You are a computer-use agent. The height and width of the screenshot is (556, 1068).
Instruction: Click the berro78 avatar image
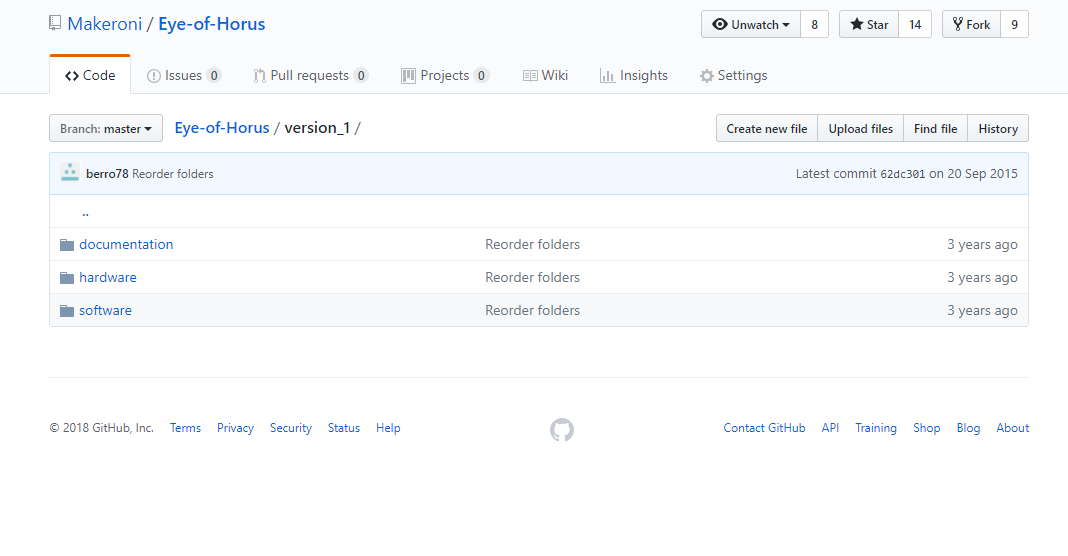point(69,173)
